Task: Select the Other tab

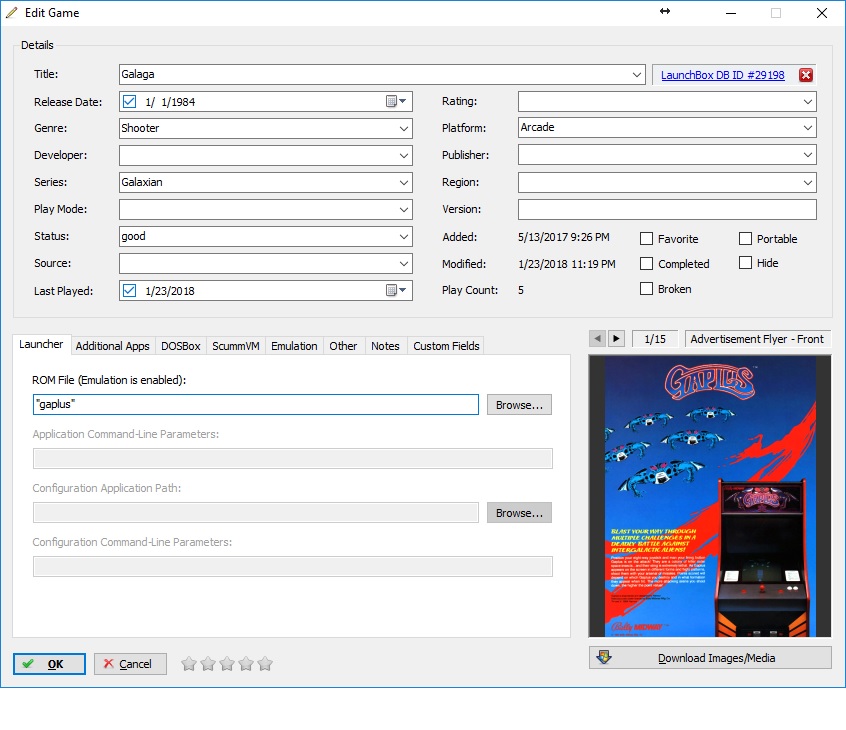Action: click(343, 346)
